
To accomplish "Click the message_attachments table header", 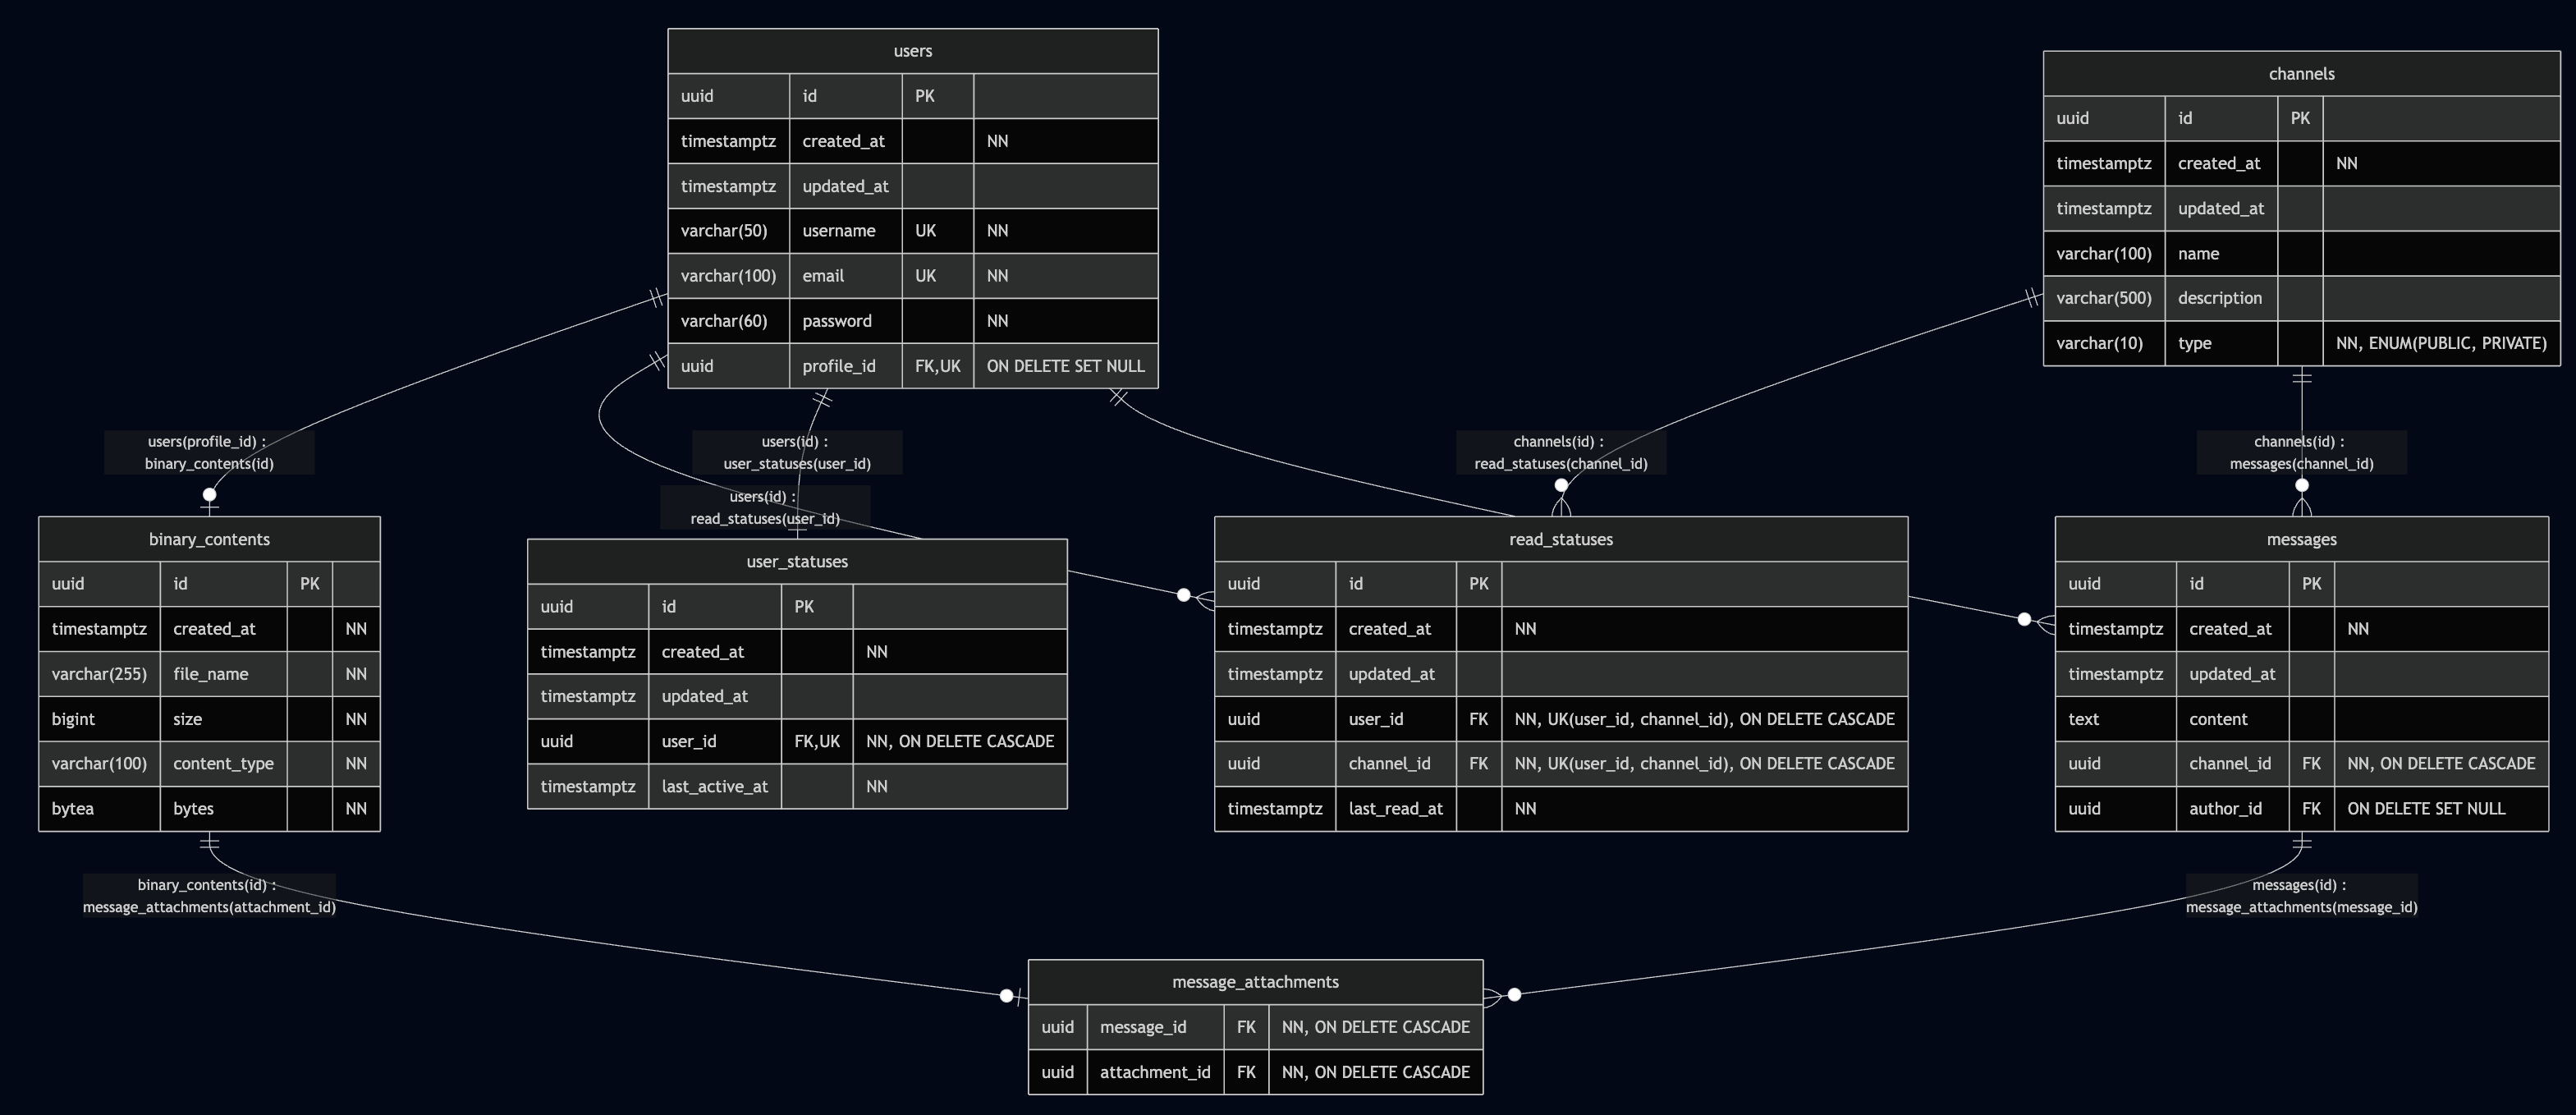I will pyautogui.click(x=1255, y=982).
